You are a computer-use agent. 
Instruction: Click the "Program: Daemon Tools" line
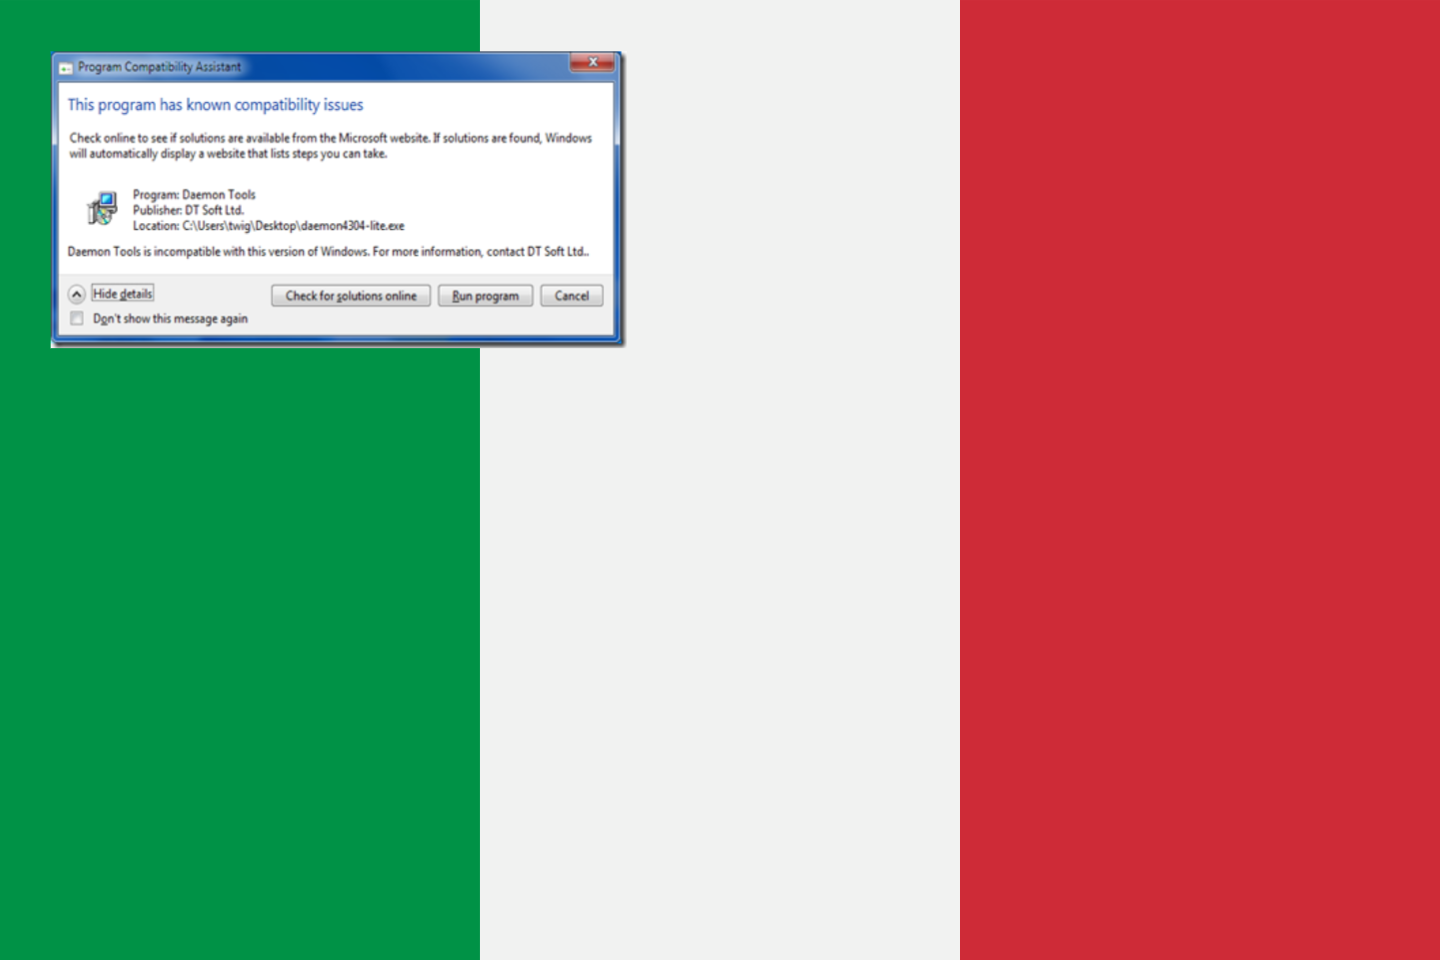tap(194, 195)
